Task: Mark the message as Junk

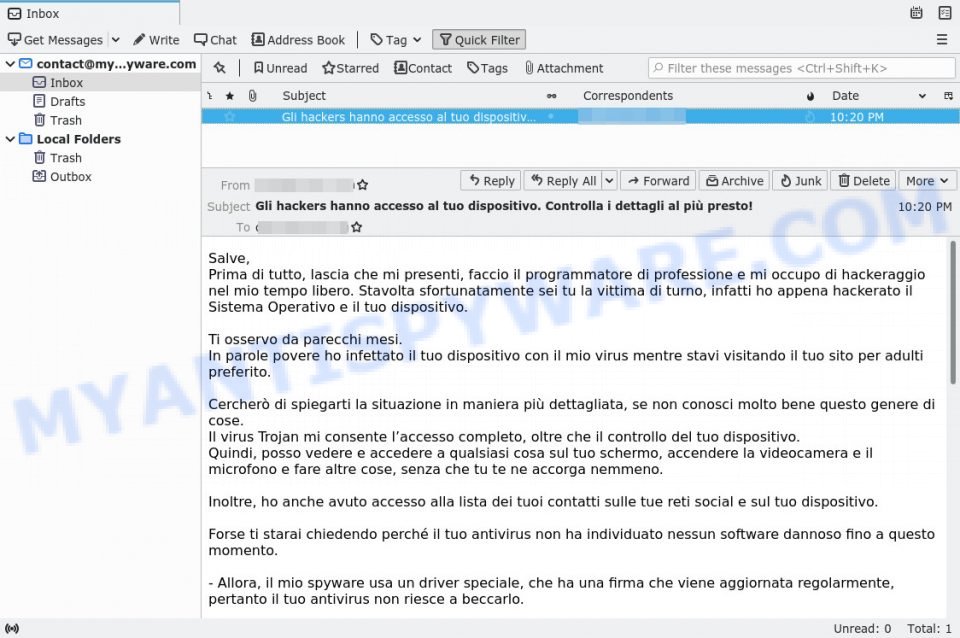Action: 801,181
